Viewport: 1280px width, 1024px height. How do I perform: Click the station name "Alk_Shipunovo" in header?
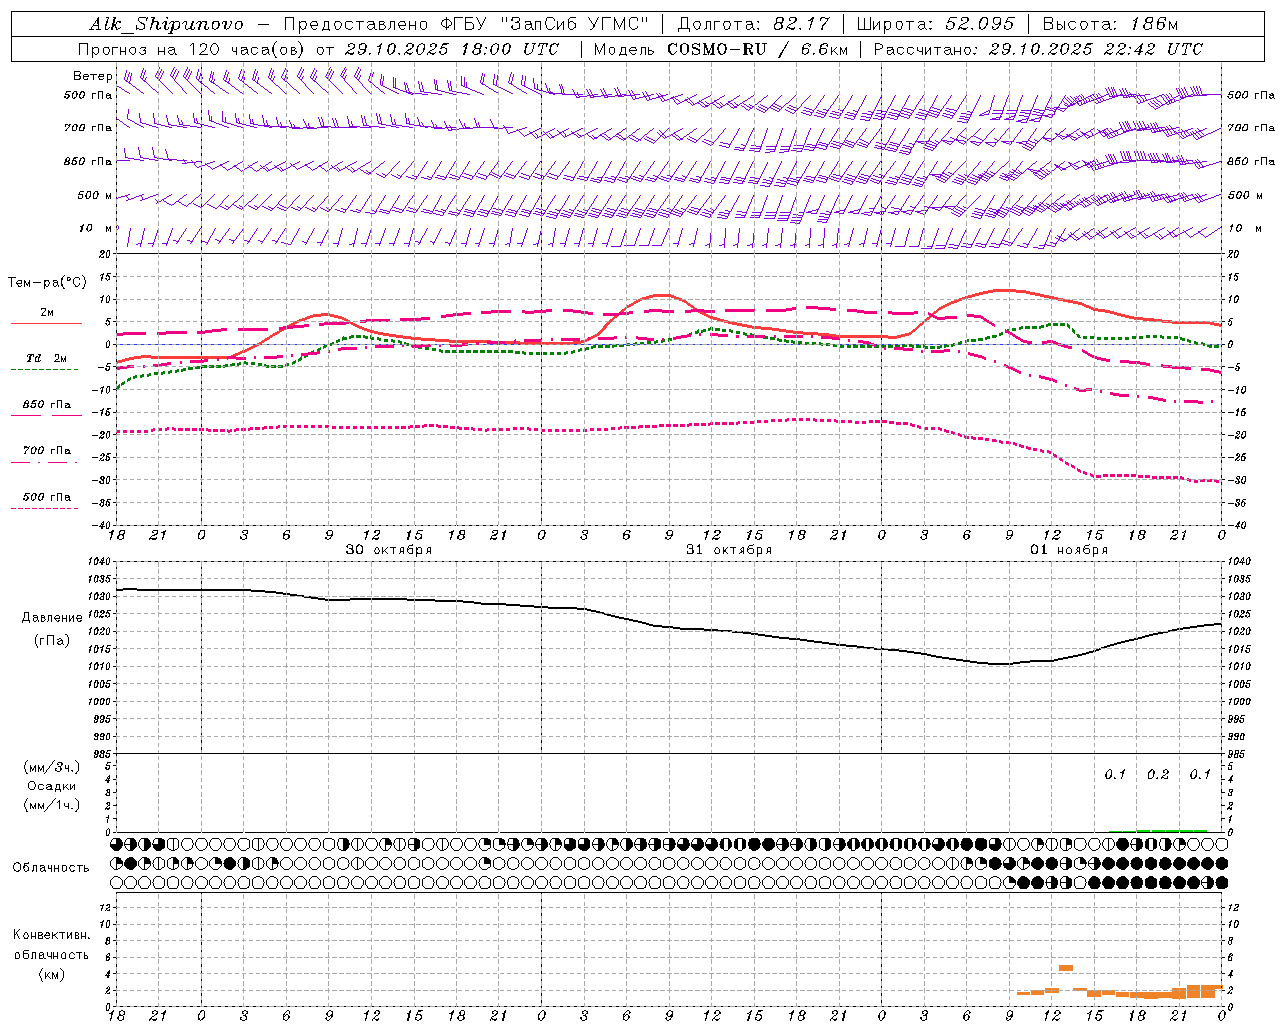click(x=166, y=24)
